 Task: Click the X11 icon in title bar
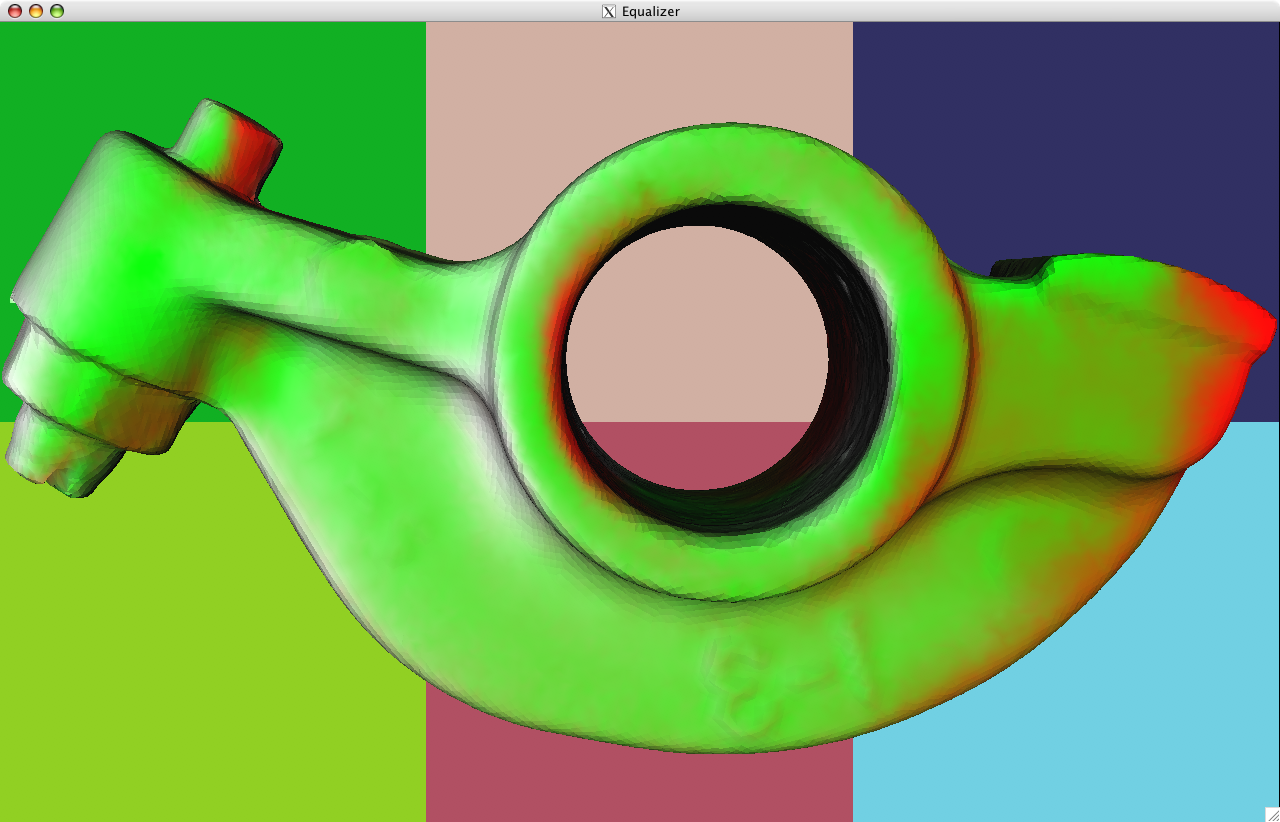pyautogui.click(x=608, y=11)
